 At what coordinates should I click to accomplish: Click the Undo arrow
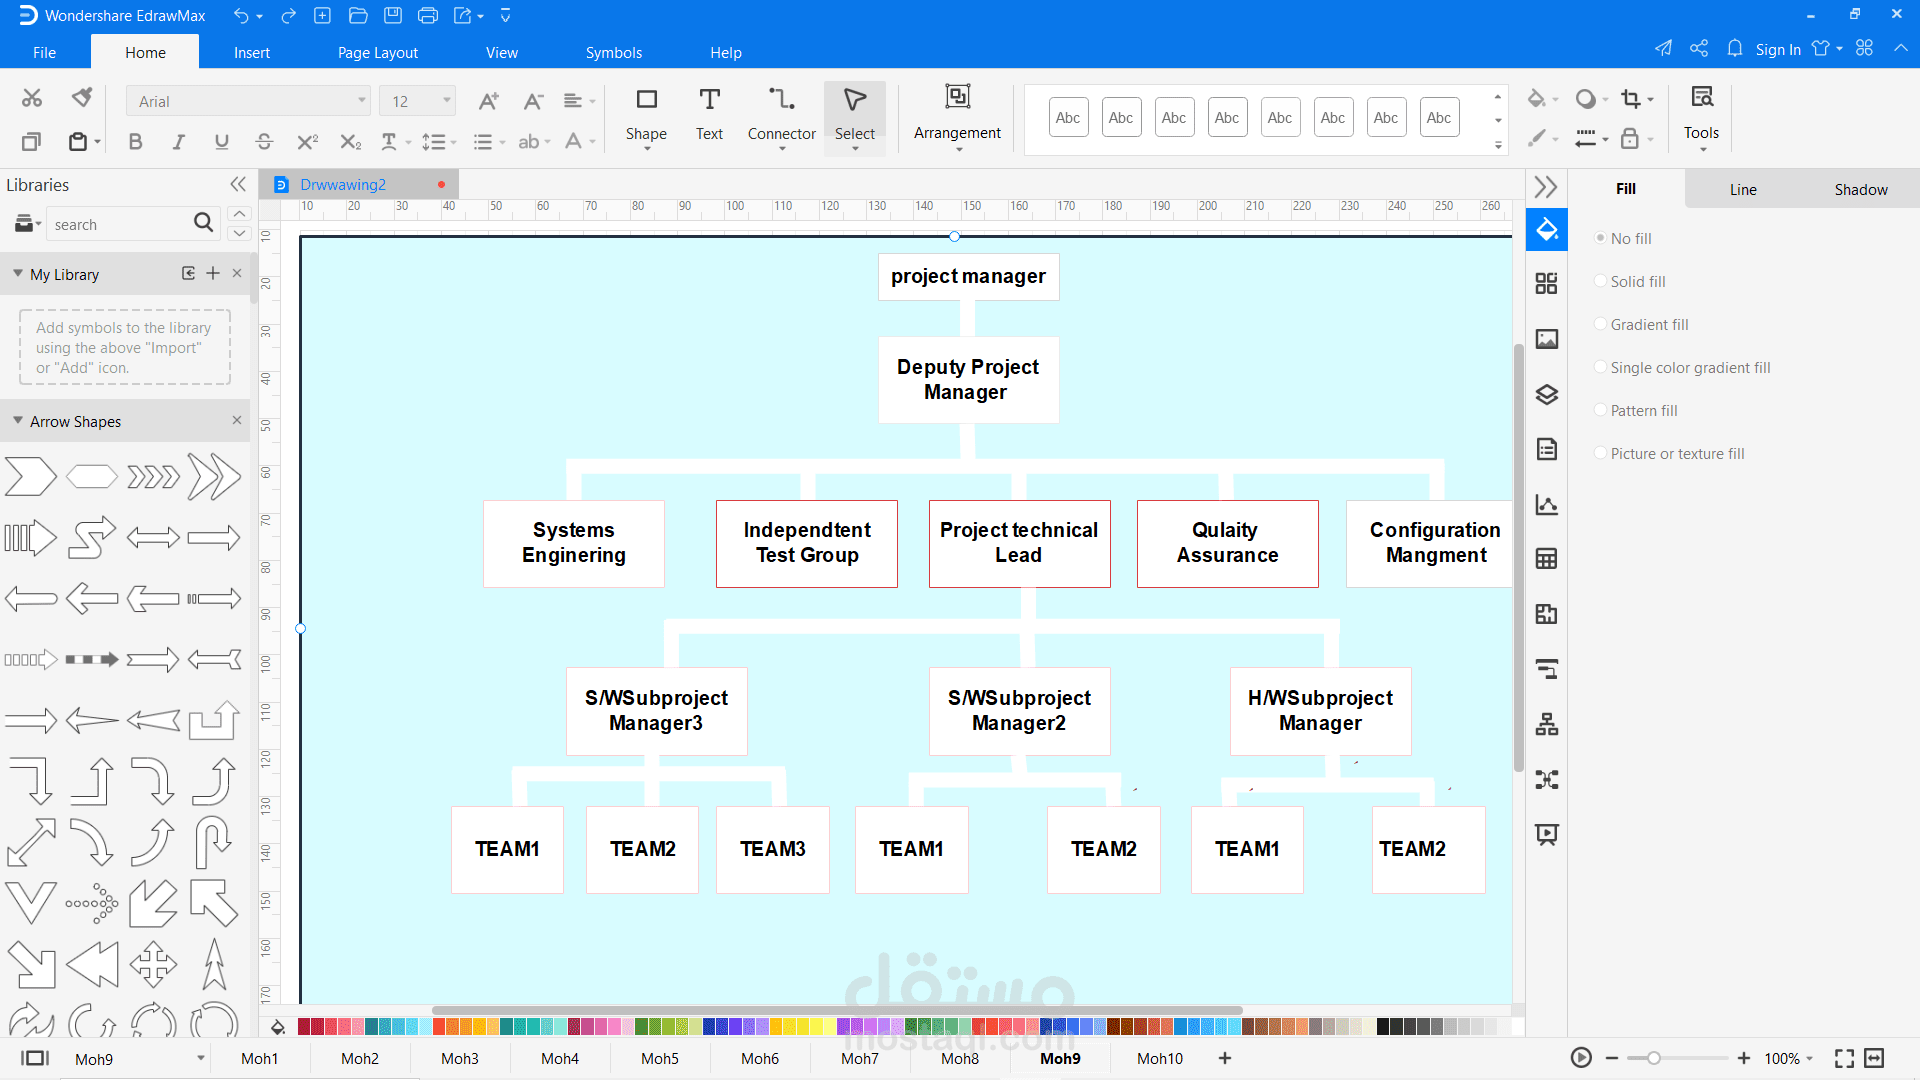click(x=241, y=16)
